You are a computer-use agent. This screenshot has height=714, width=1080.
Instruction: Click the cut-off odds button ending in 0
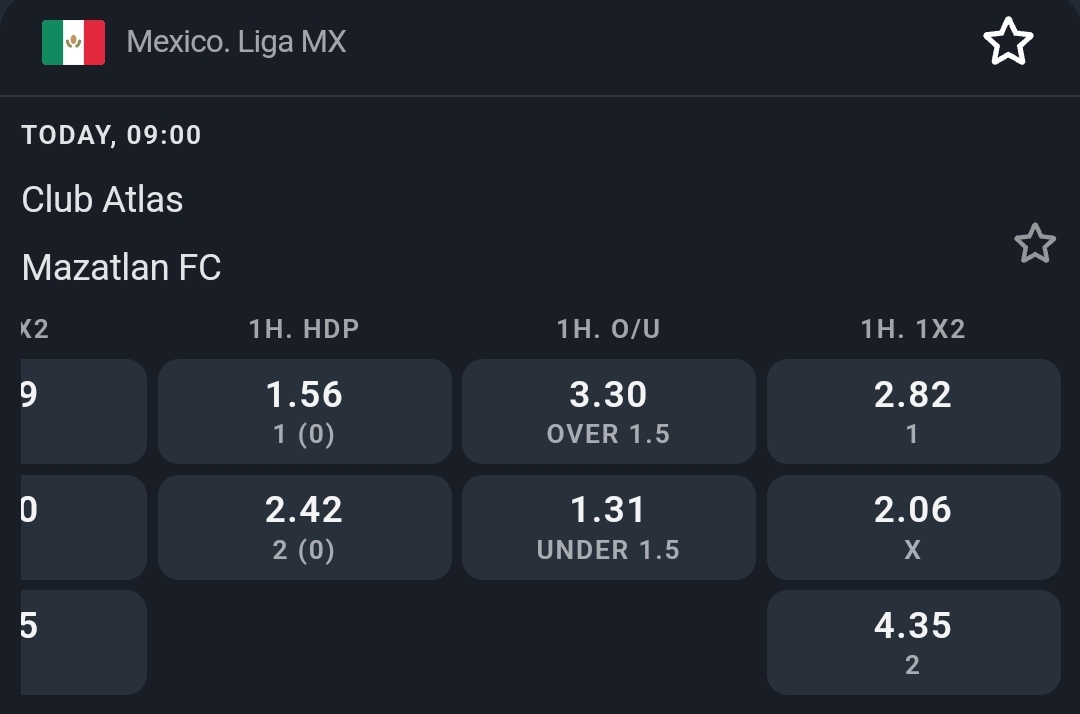click(83, 527)
